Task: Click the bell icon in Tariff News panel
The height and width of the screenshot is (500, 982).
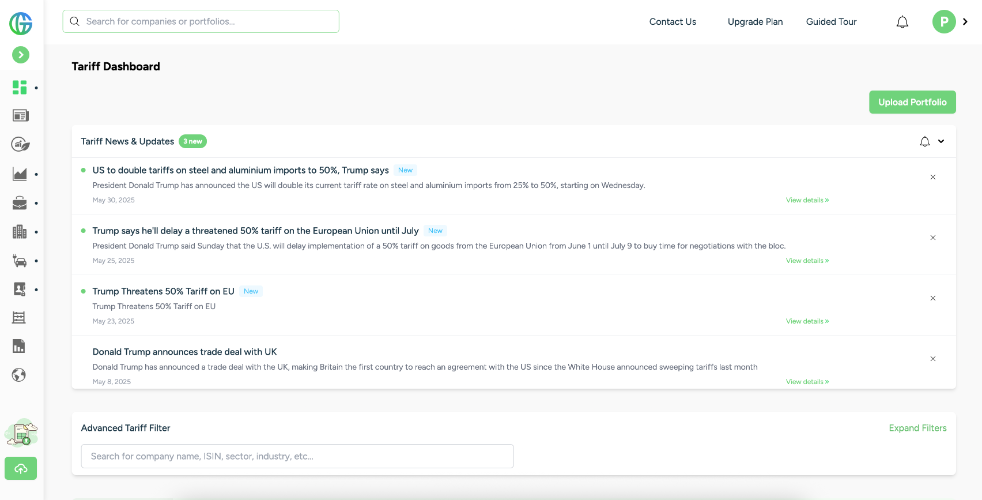Action: click(924, 142)
